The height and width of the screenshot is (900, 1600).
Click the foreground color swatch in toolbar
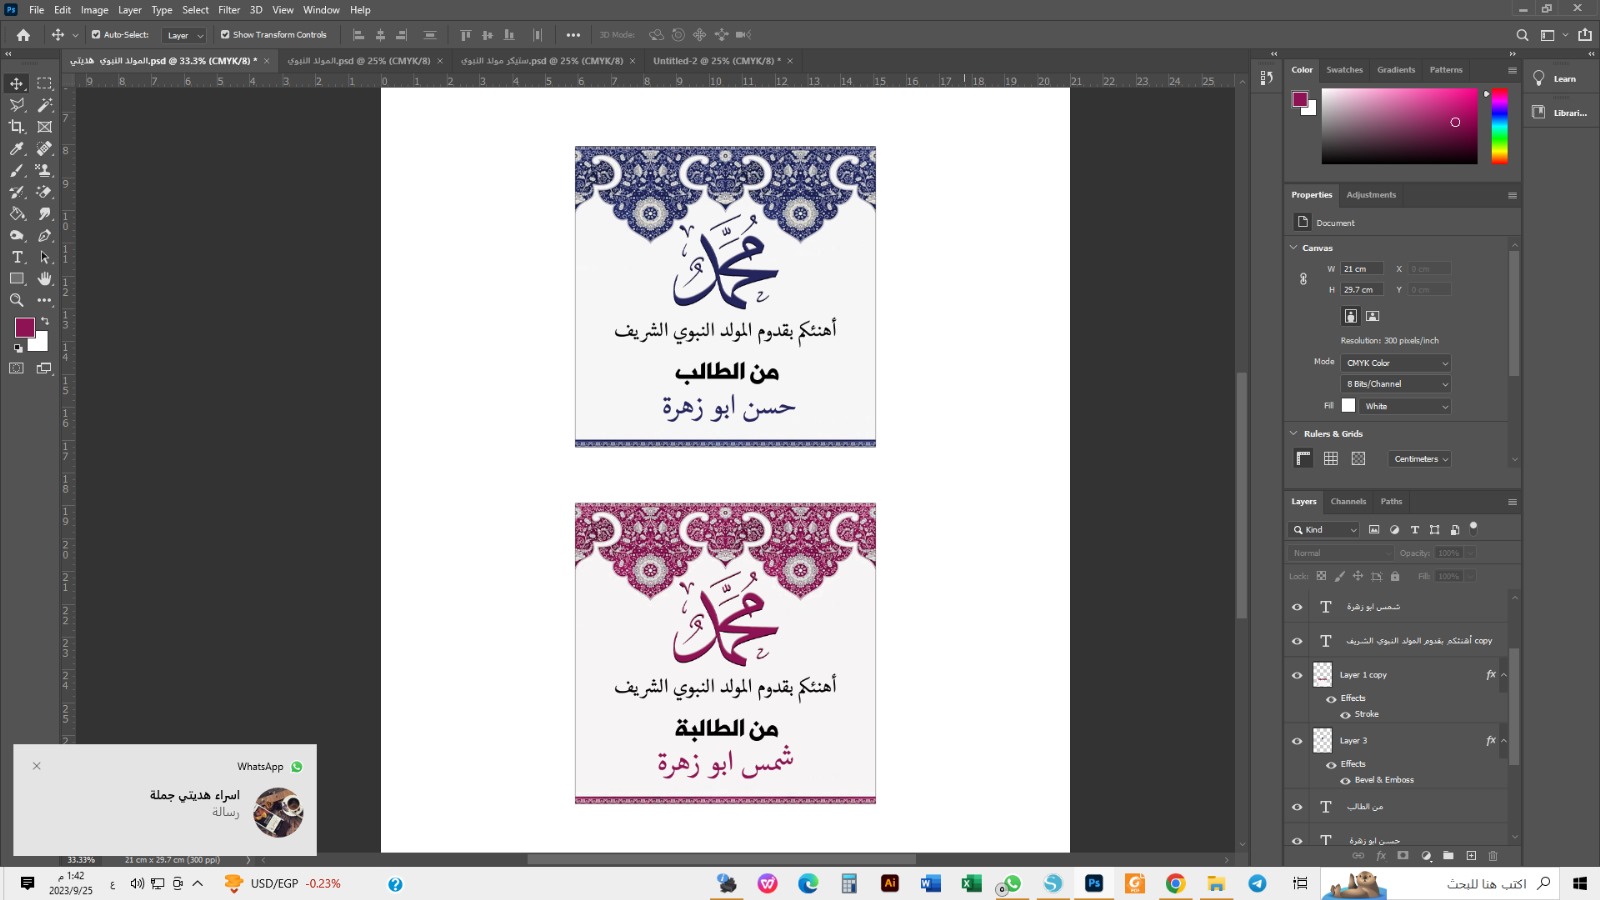25,327
